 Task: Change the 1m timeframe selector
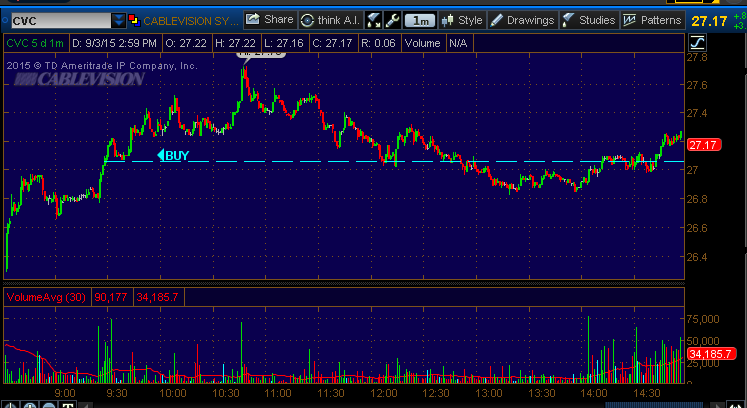pos(422,19)
